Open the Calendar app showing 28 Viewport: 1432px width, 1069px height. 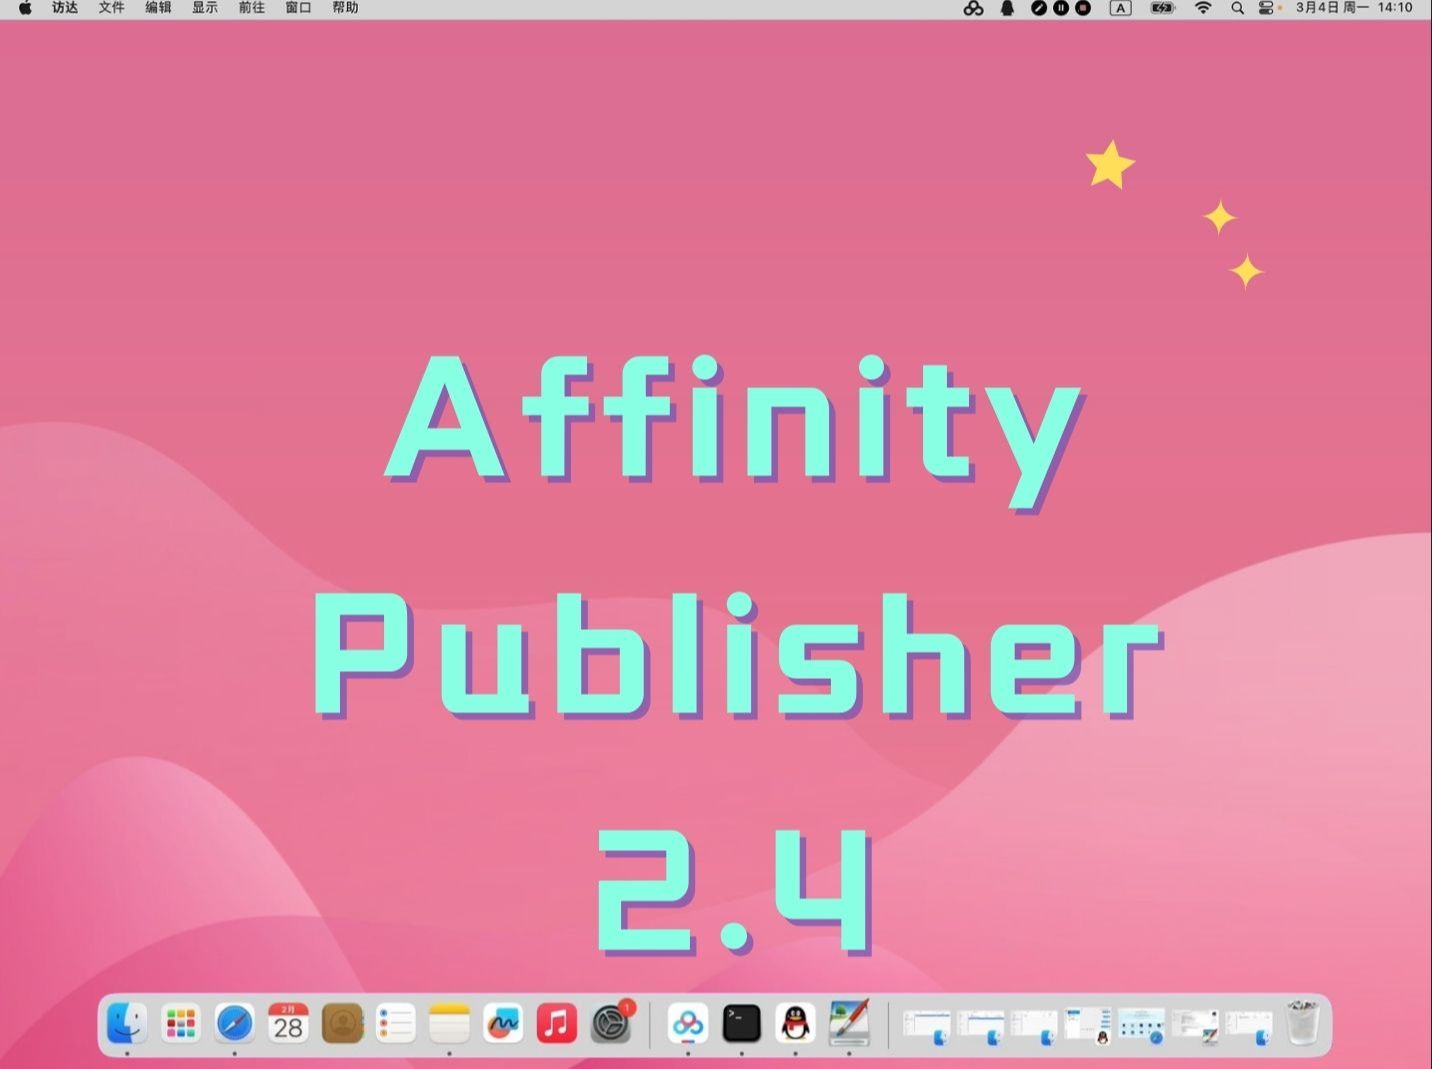point(288,1023)
